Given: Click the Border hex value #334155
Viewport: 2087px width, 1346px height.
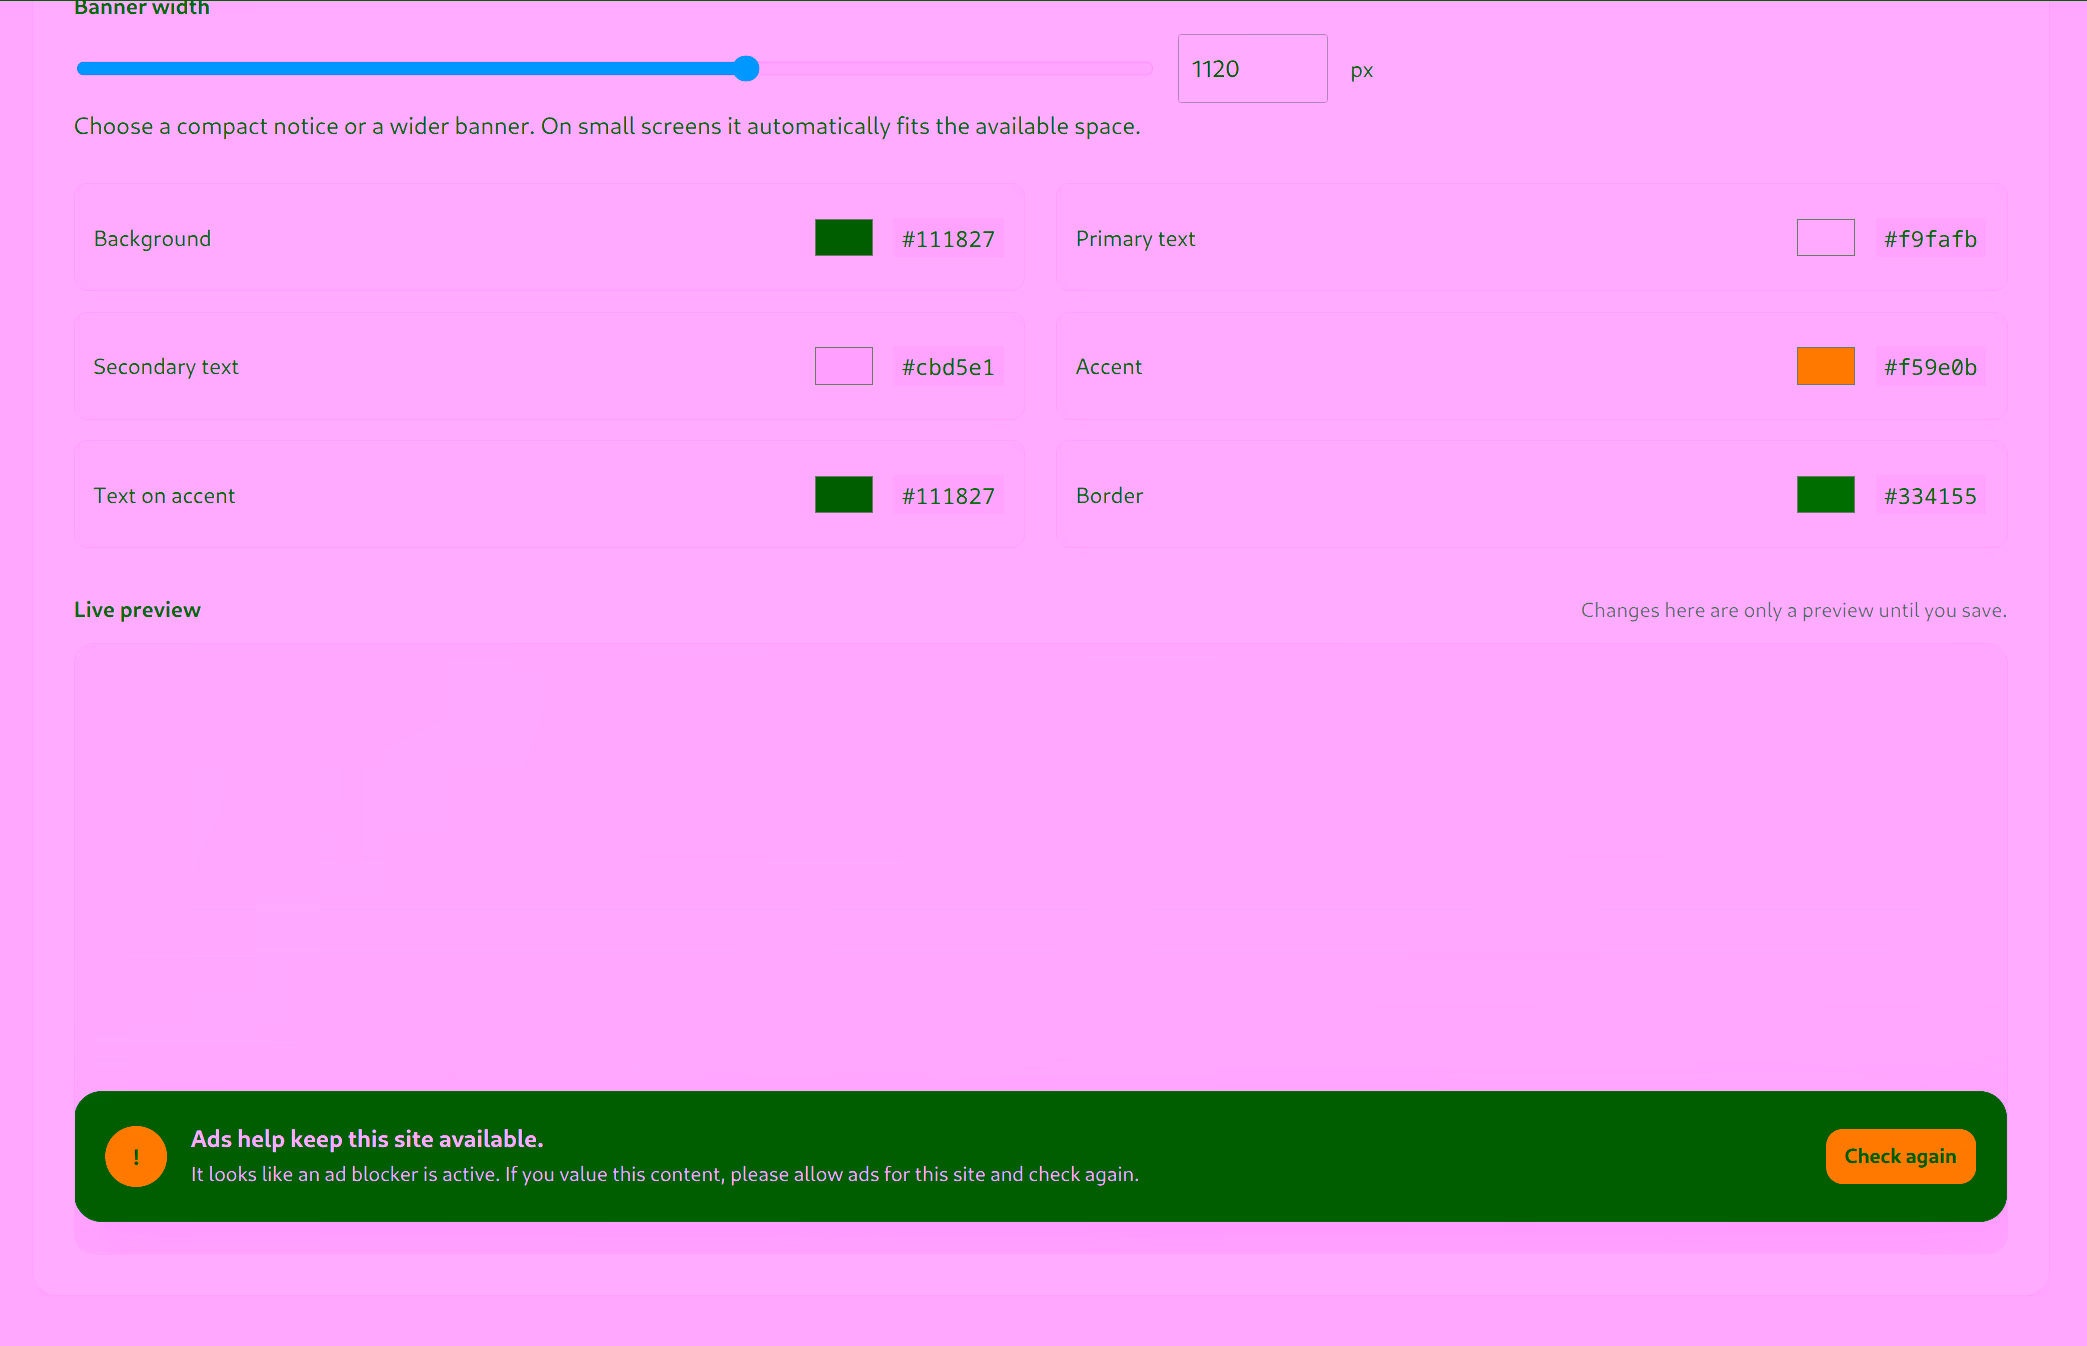Looking at the screenshot, I should 1930,496.
